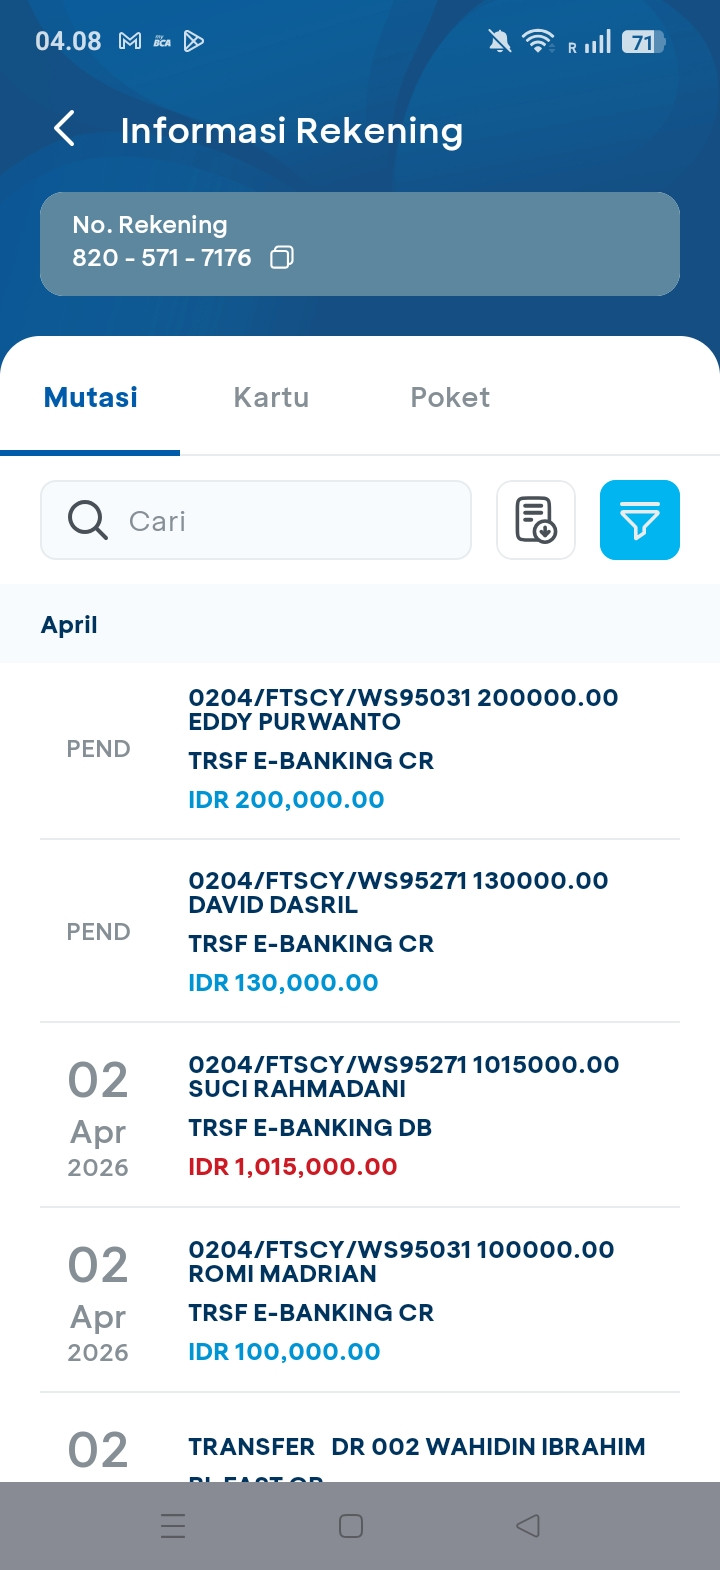The image size is (720, 1570).
Task: Tap the back arrow beside Informasi Rekening
Action: pyautogui.click(x=64, y=129)
